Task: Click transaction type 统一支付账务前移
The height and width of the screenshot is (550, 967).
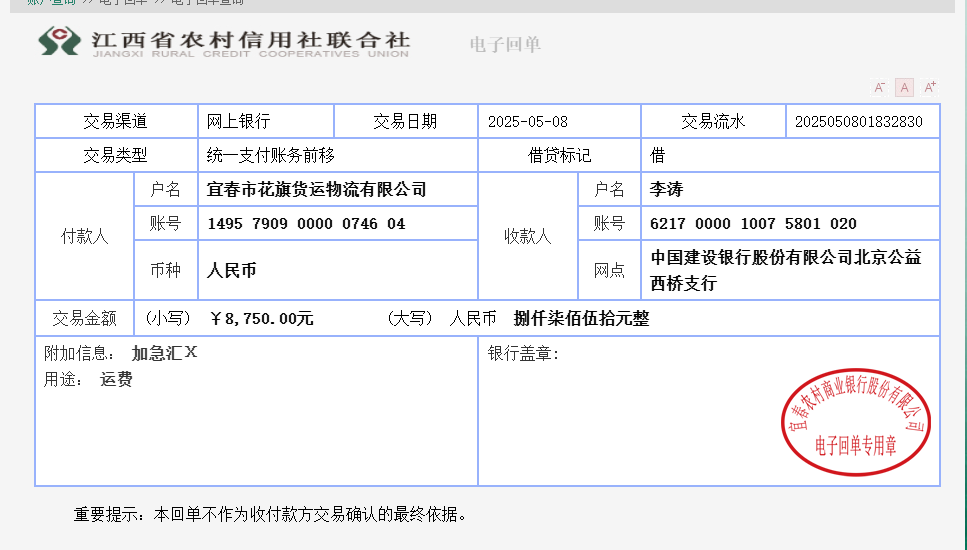Action: (271, 155)
